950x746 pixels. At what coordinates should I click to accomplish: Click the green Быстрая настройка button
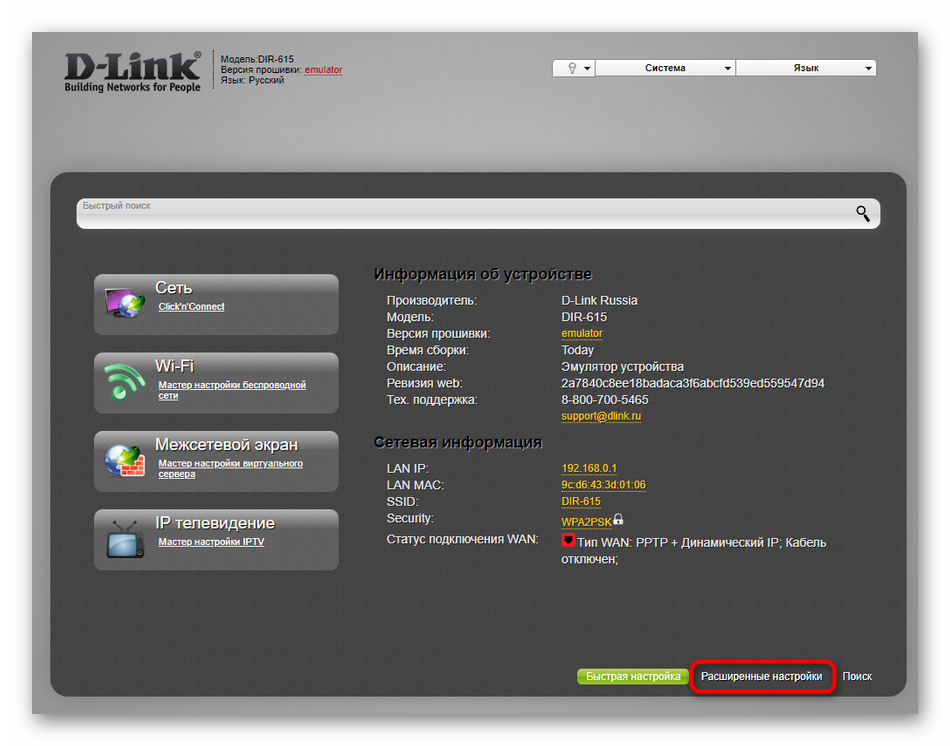click(633, 676)
